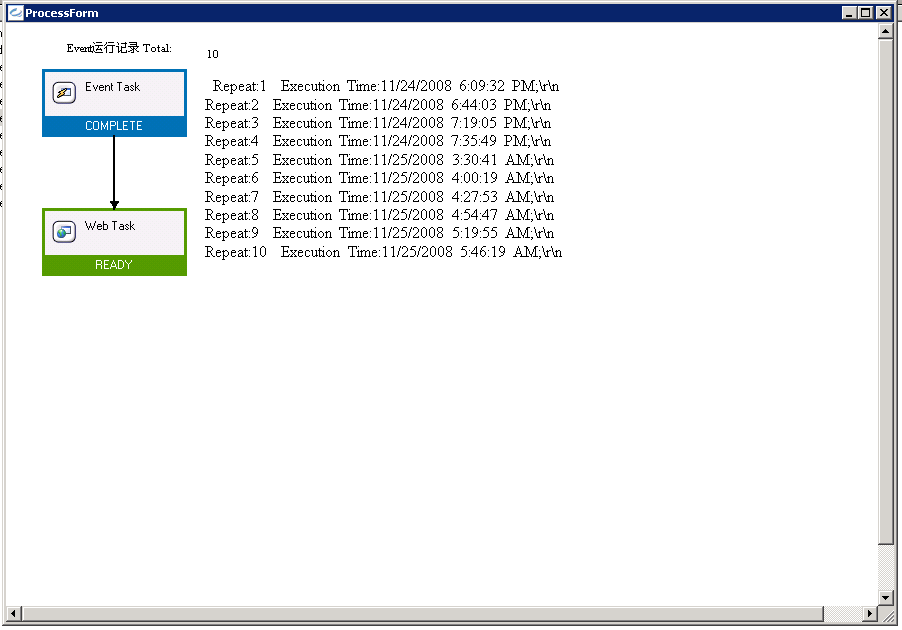The image size is (902, 630).
Task: Click the Repeat:10 entry at 5:46:19 AM
Action: coord(384,252)
